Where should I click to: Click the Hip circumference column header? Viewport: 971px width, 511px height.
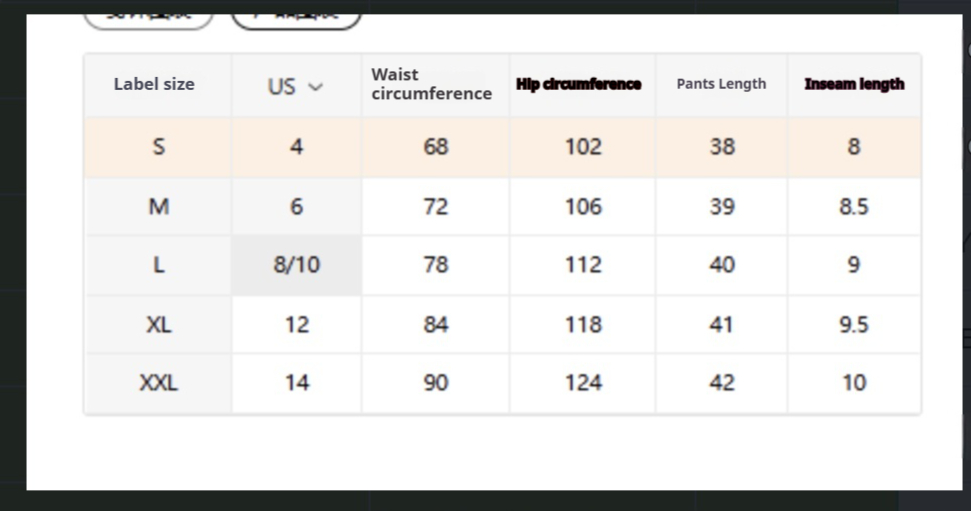[578, 84]
